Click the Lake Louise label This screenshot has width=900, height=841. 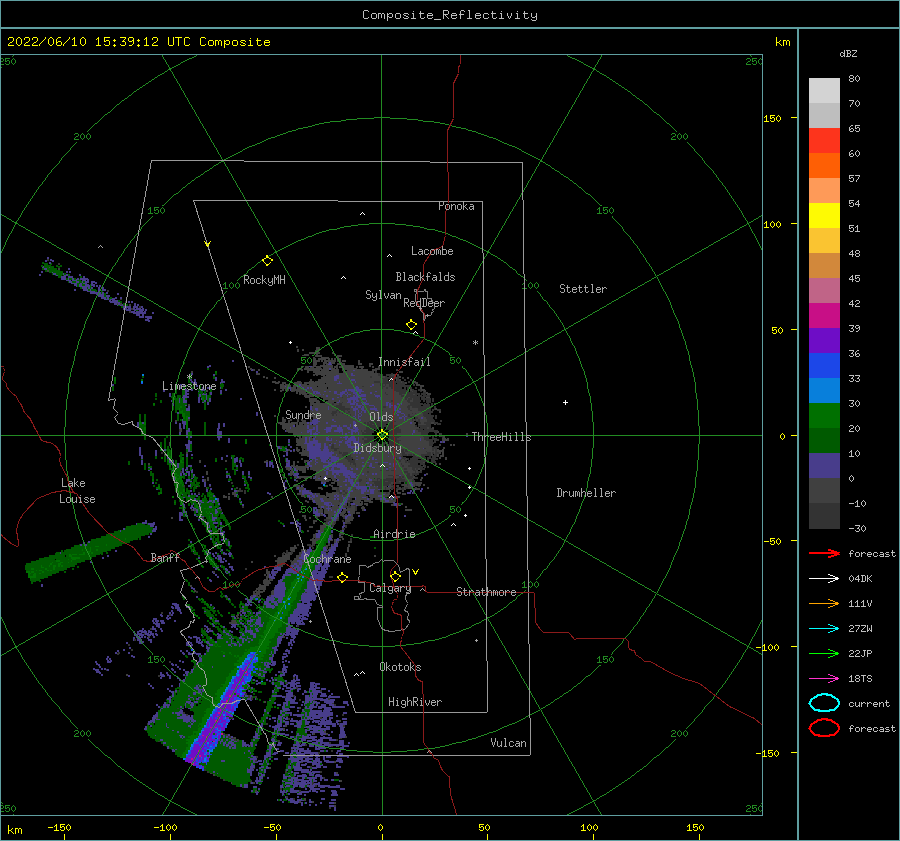tap(77, 491)
